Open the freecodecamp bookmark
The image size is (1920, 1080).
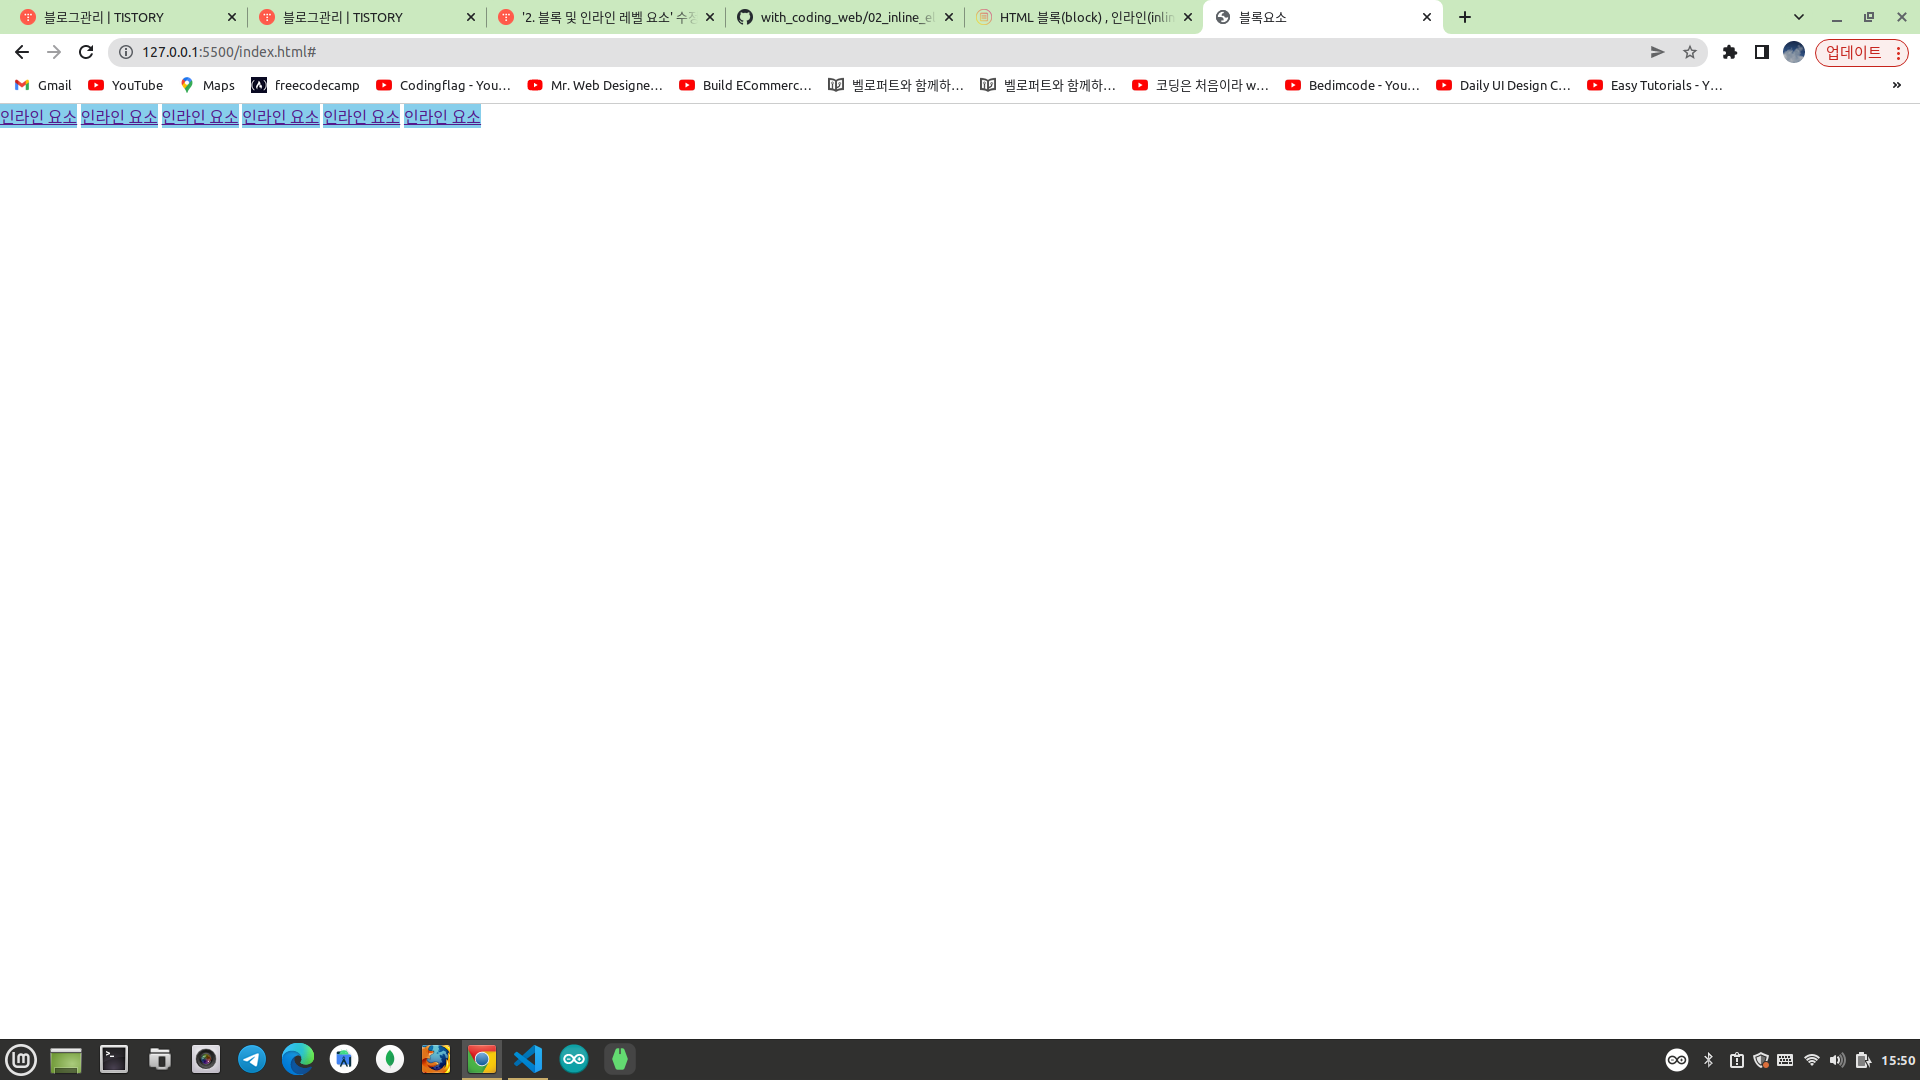coord(305,85)
